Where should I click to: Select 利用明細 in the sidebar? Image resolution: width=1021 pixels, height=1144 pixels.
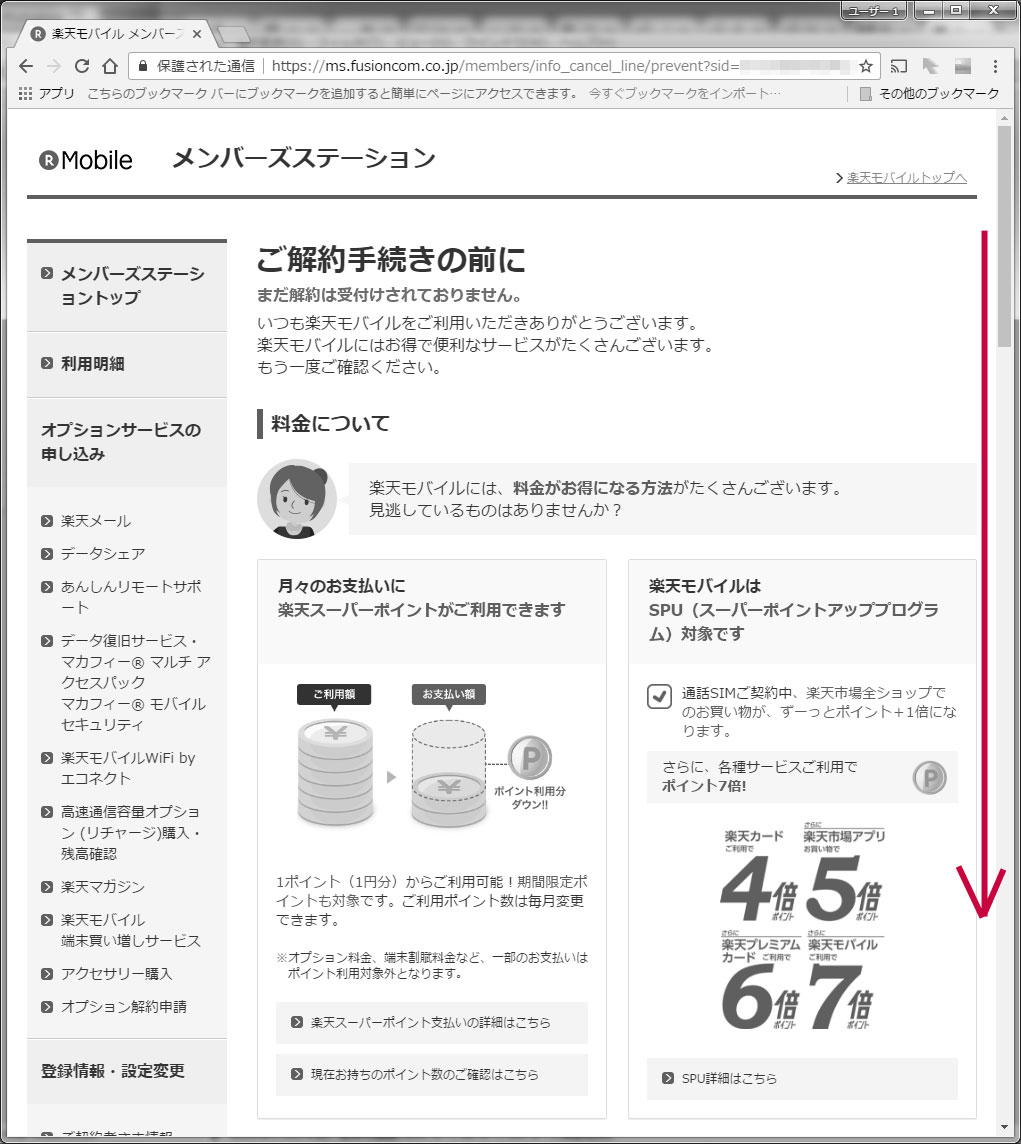point(93,364)
